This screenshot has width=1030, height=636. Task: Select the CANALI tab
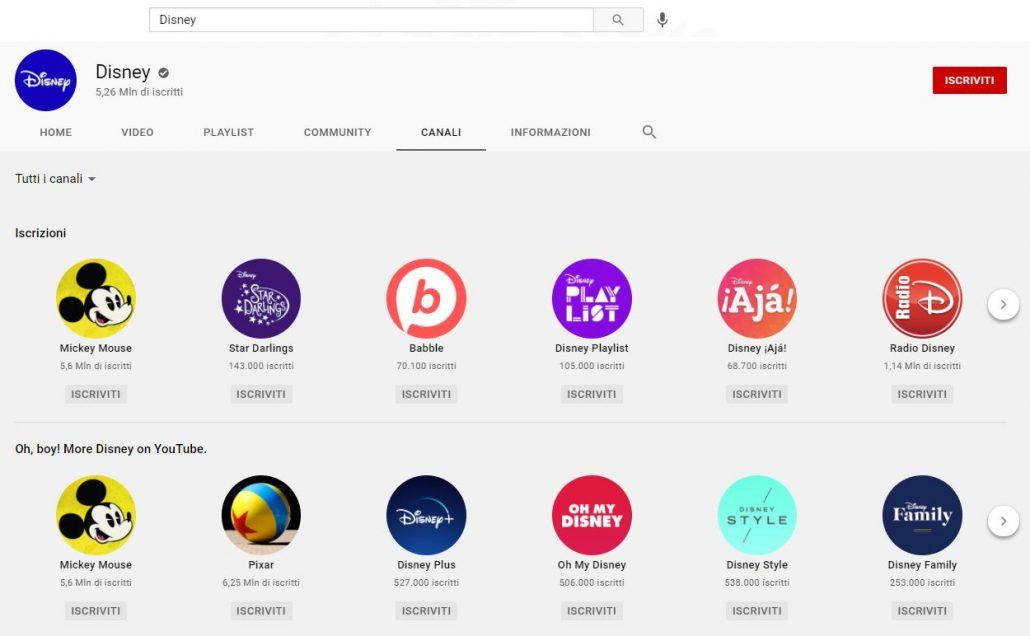click(x=441, y=132)
